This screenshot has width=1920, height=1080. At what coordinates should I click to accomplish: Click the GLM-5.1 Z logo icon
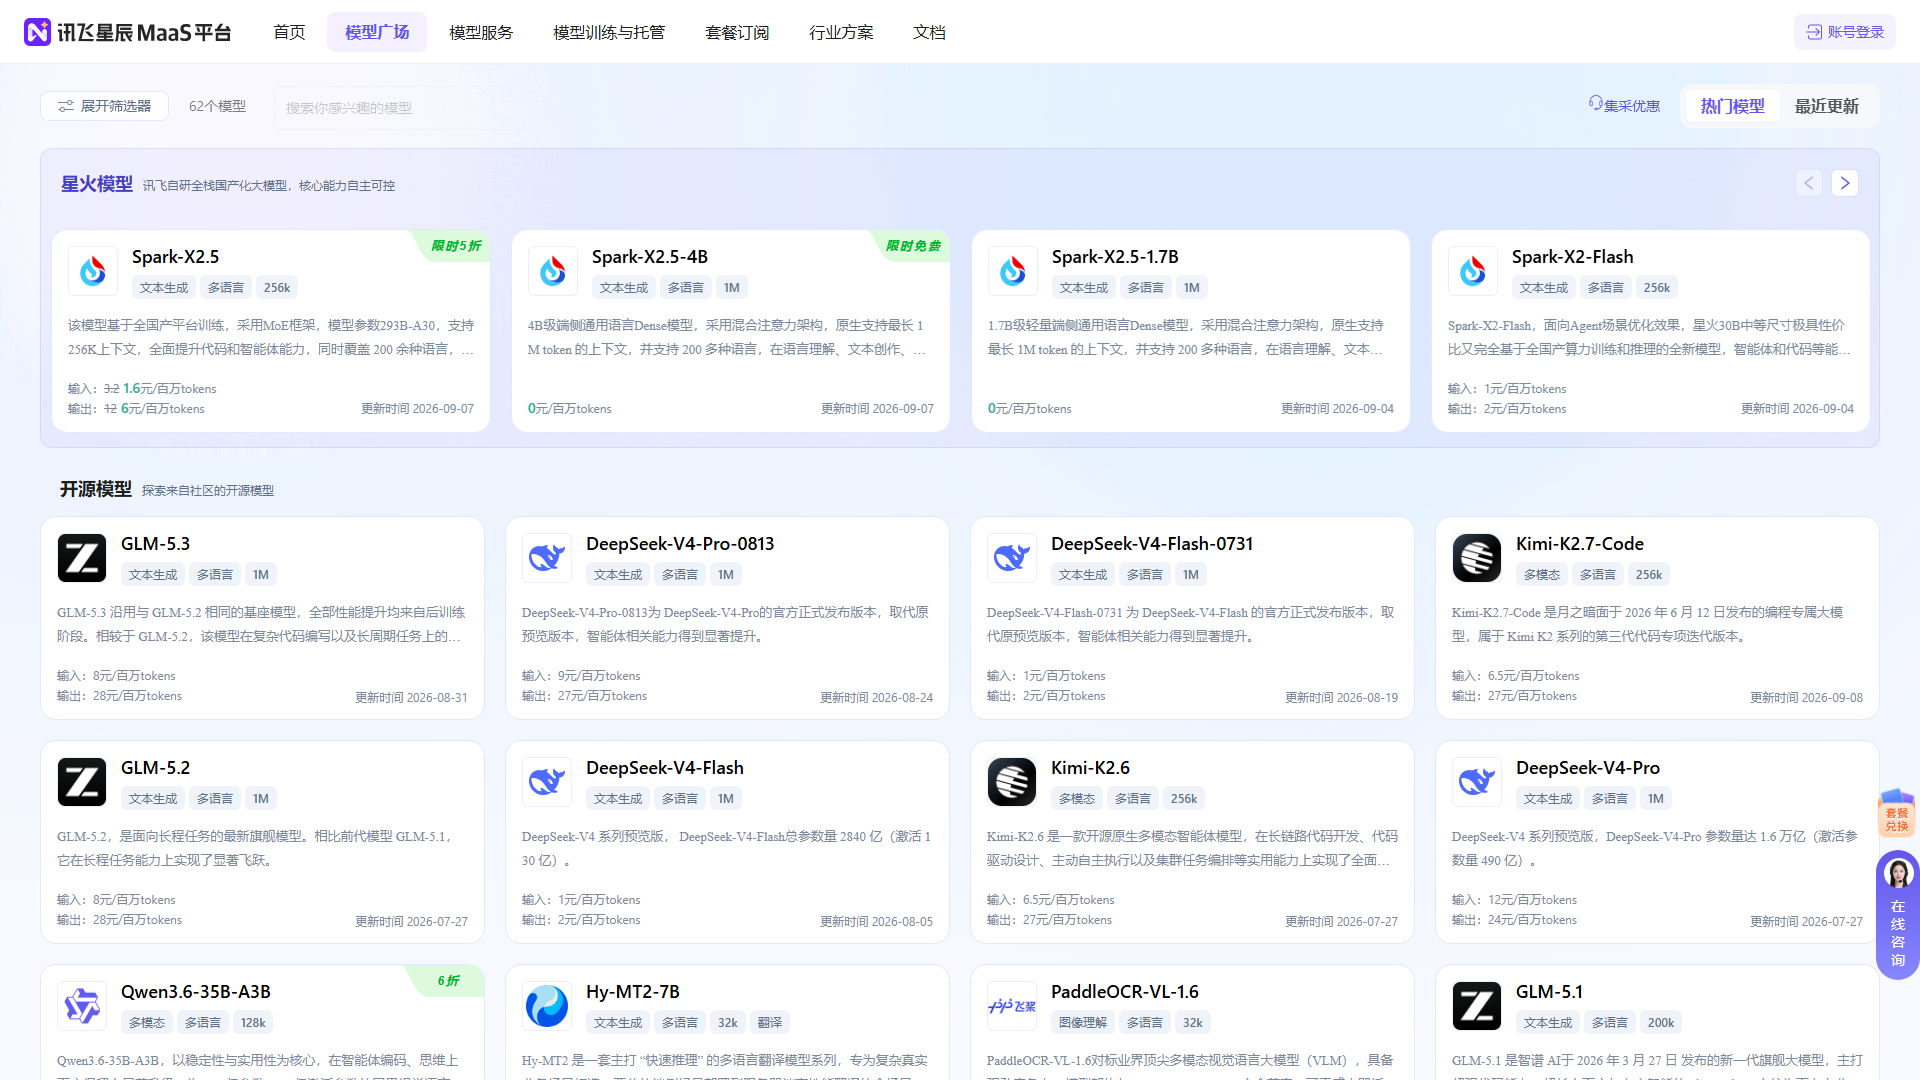[x=1477, y=1006]
